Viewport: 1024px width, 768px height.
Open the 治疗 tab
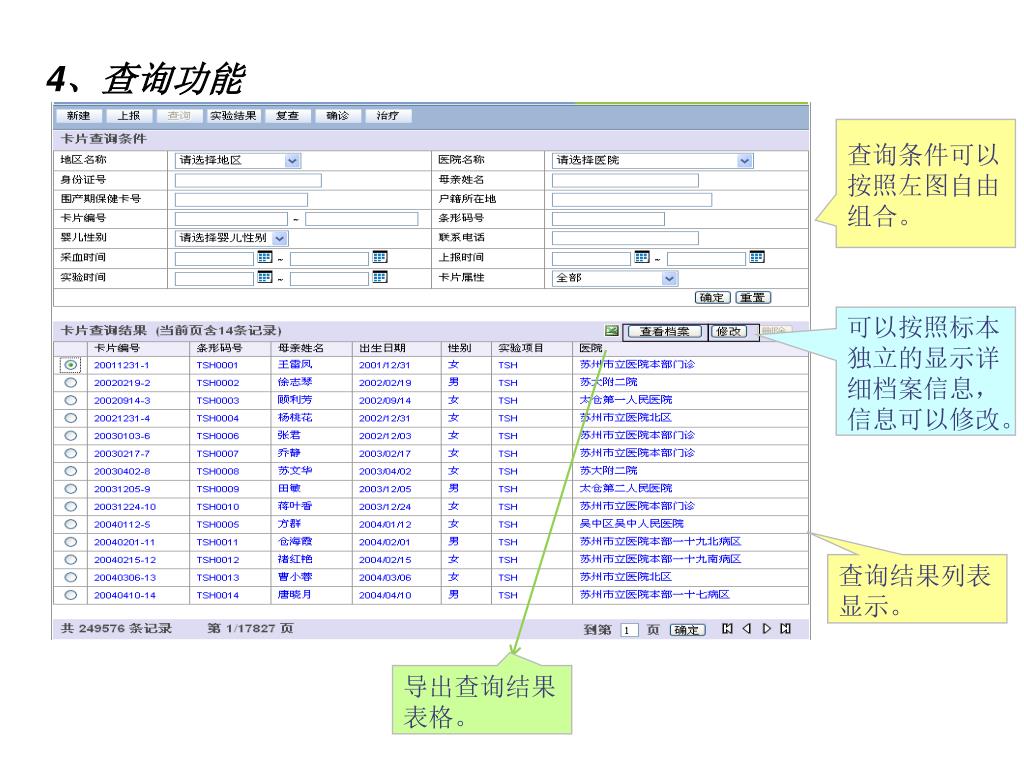387,116
